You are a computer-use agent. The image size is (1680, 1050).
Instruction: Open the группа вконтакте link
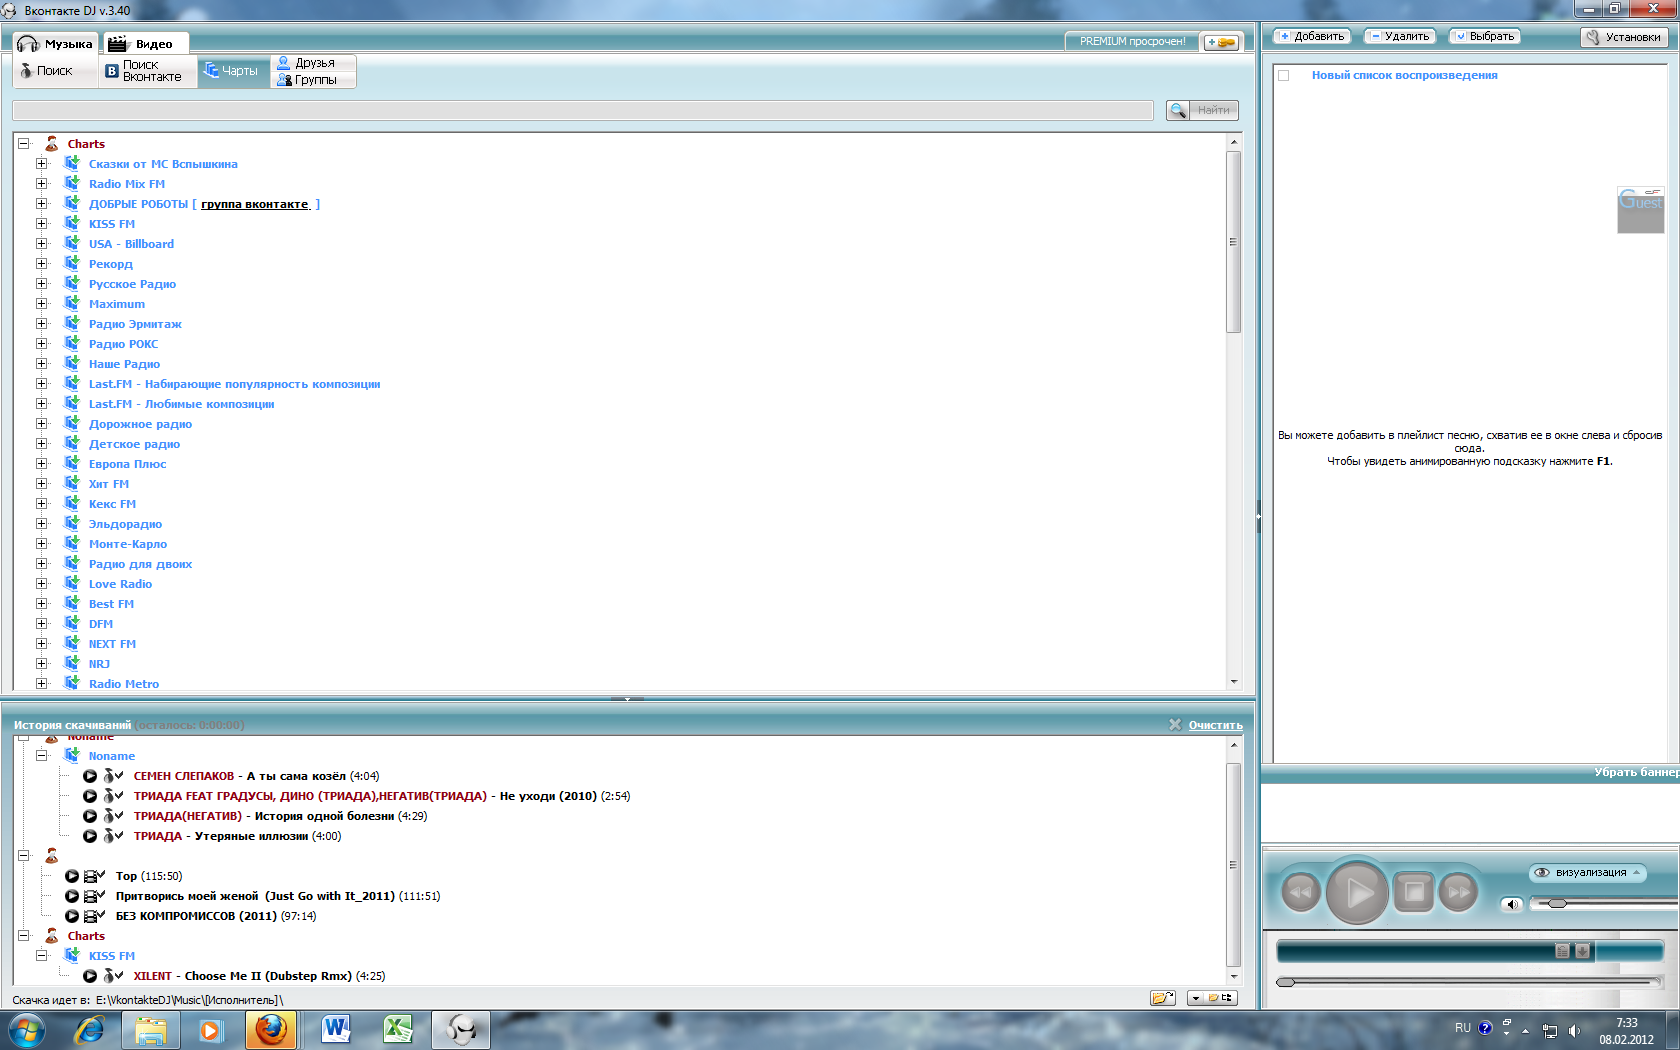tap(255, 204)
